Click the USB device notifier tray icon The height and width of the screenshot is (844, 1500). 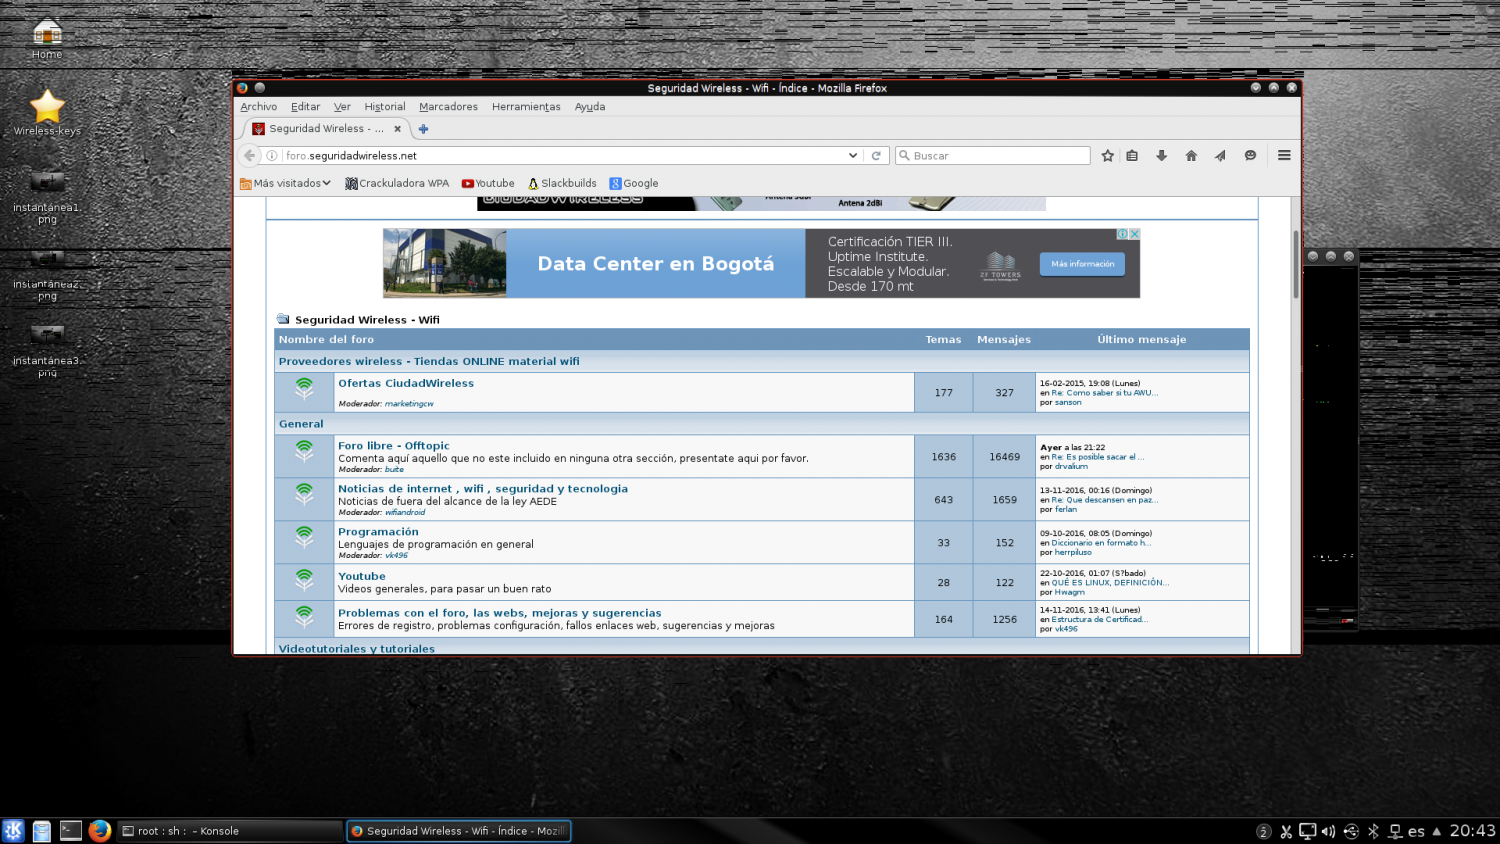click(1351, 831)
